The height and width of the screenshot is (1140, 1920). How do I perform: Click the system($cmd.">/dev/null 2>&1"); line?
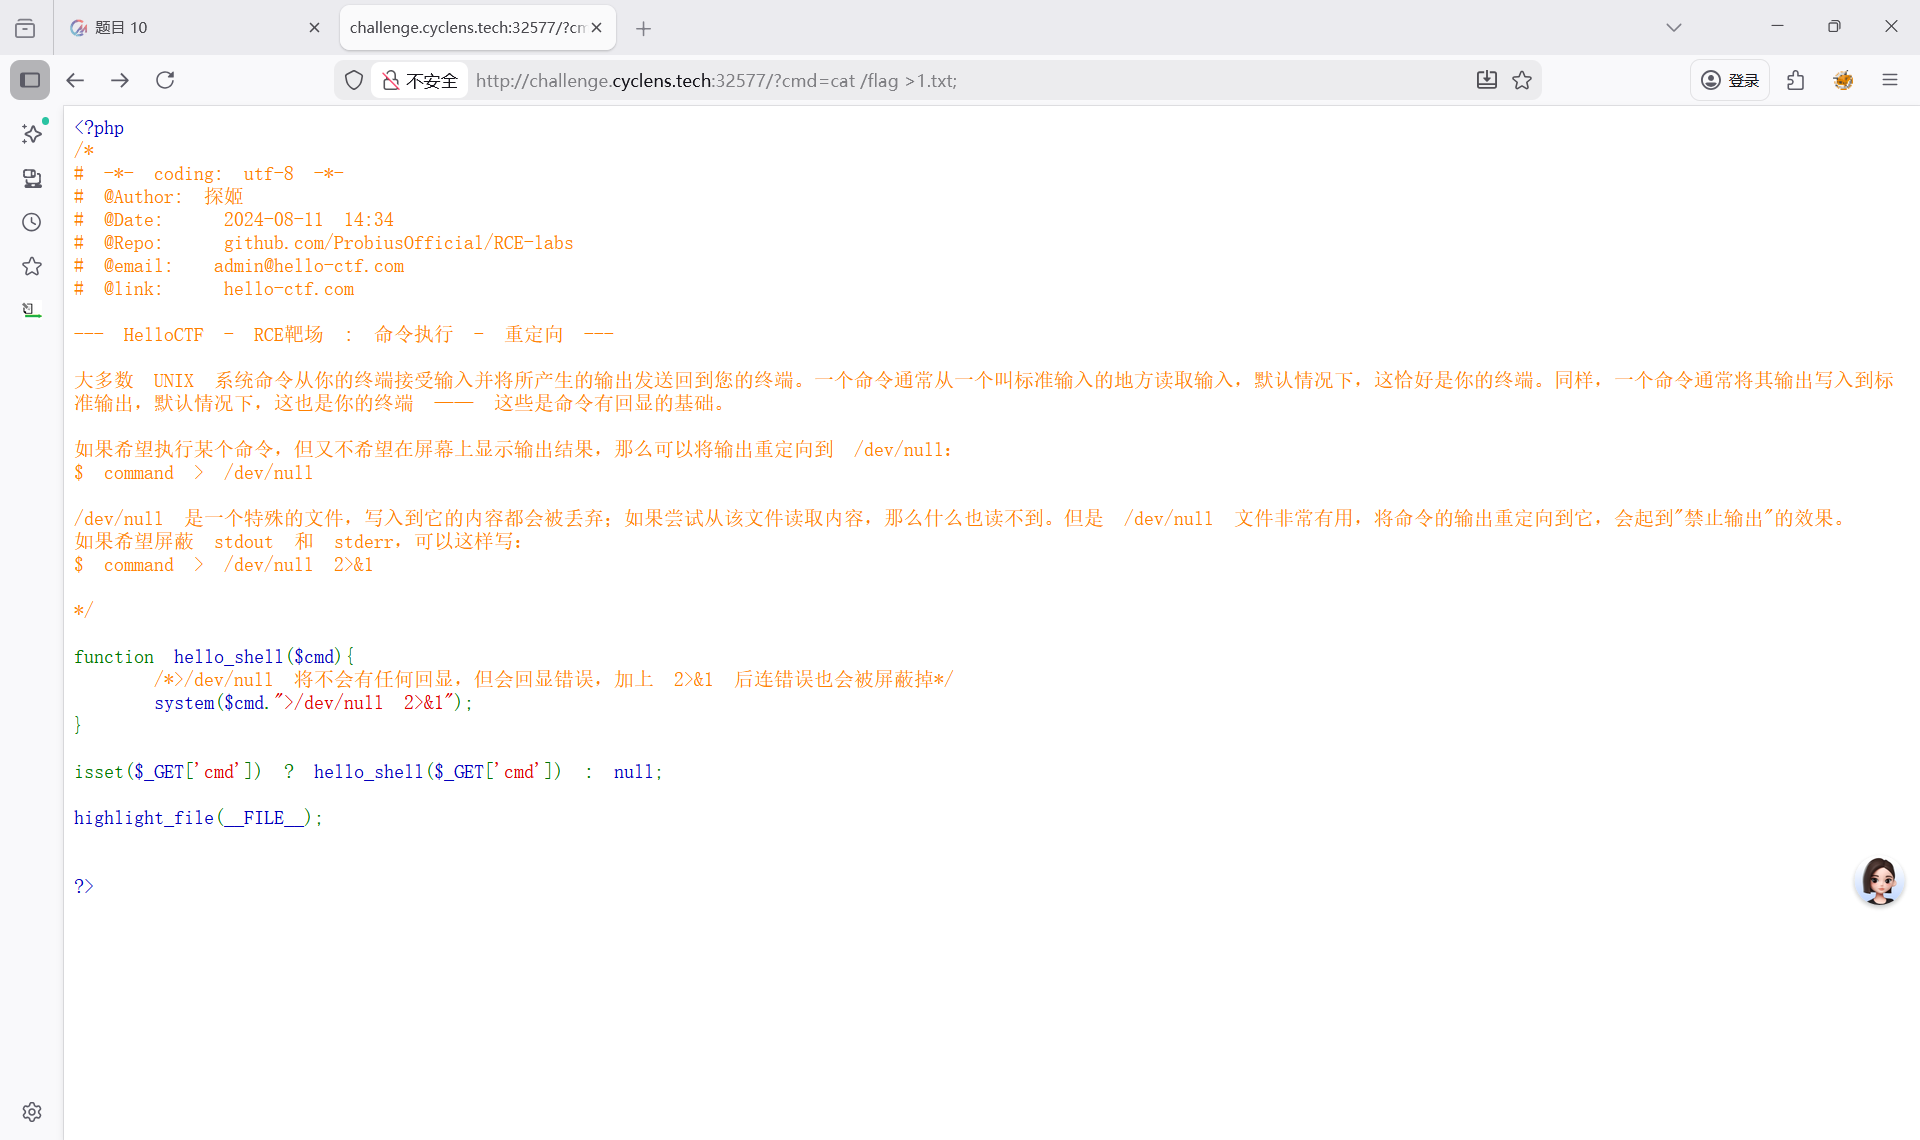(313, 703)
